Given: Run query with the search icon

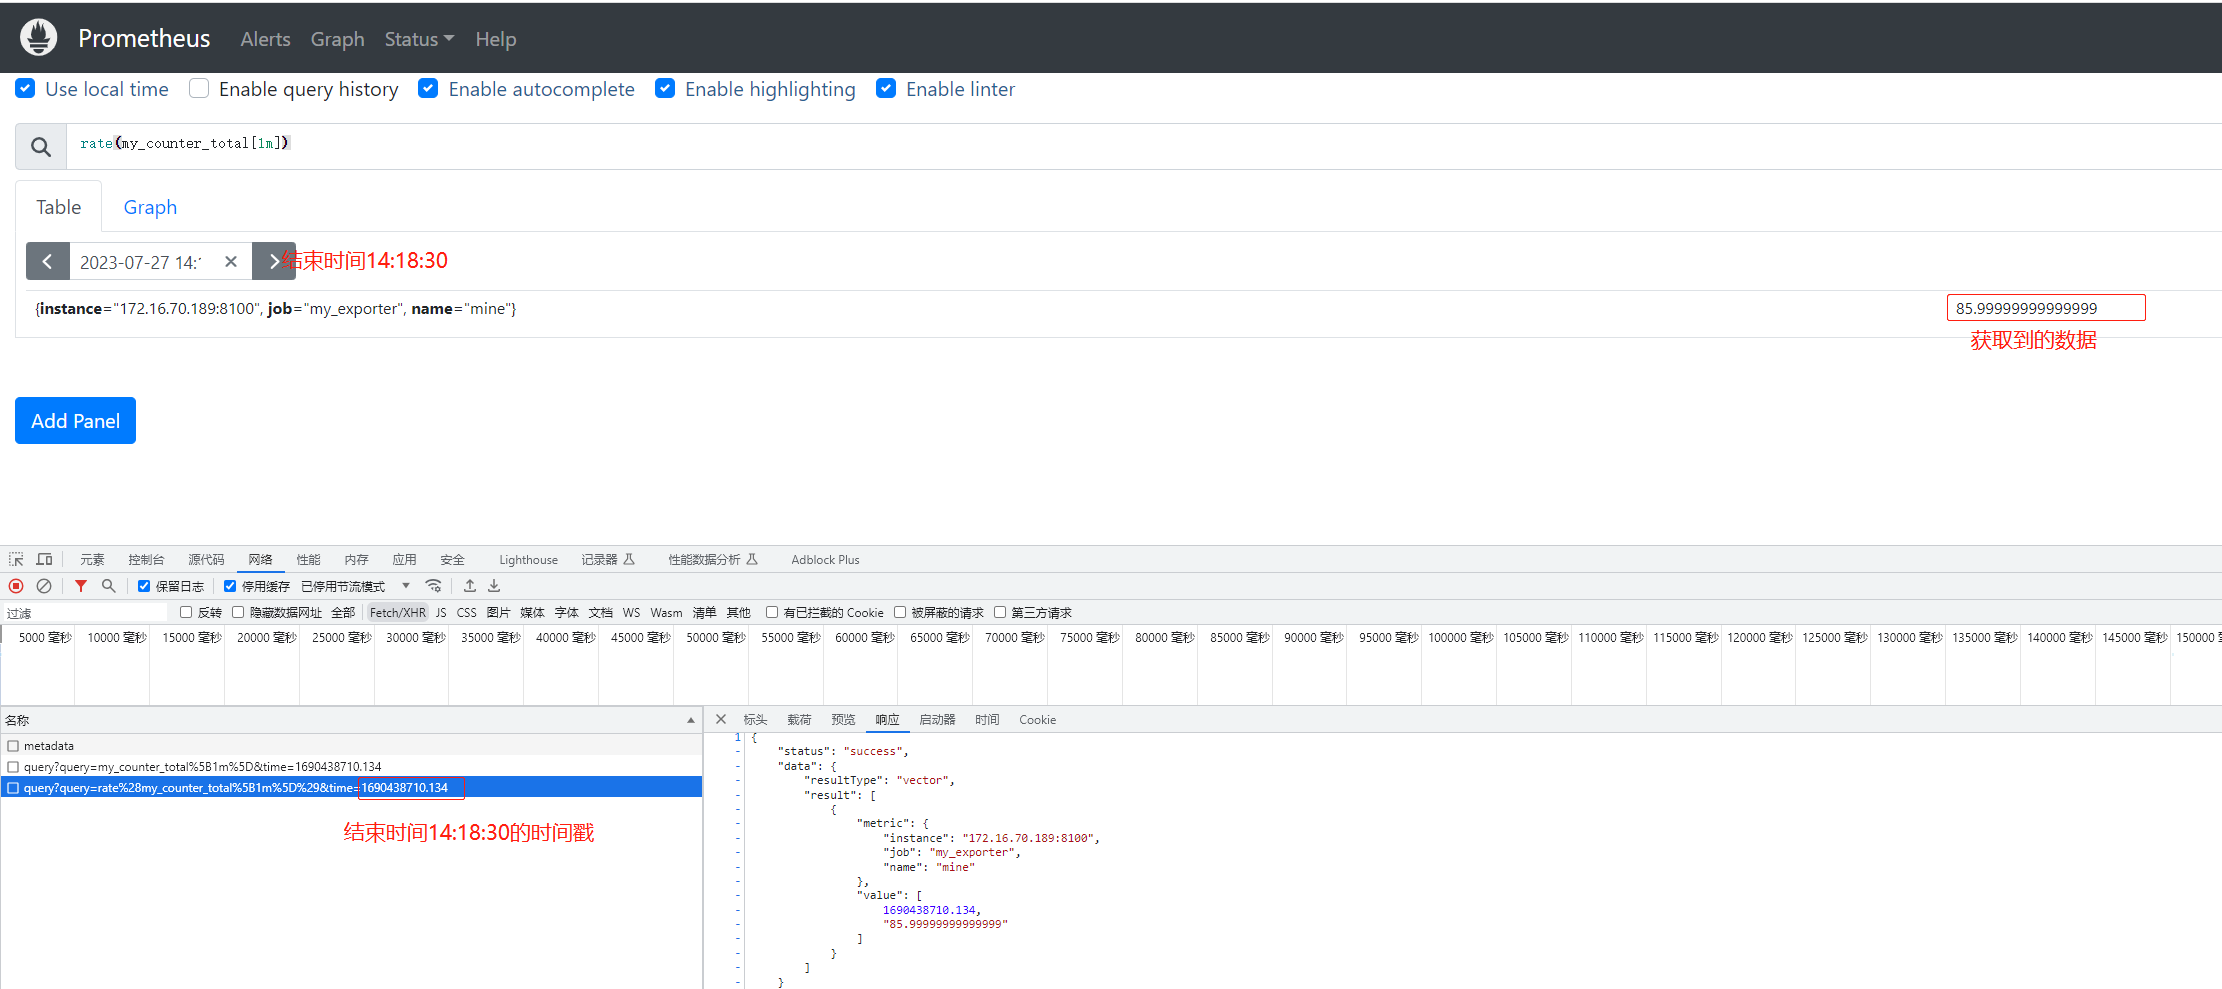Looking at the screenshot, I should (41, 147).
